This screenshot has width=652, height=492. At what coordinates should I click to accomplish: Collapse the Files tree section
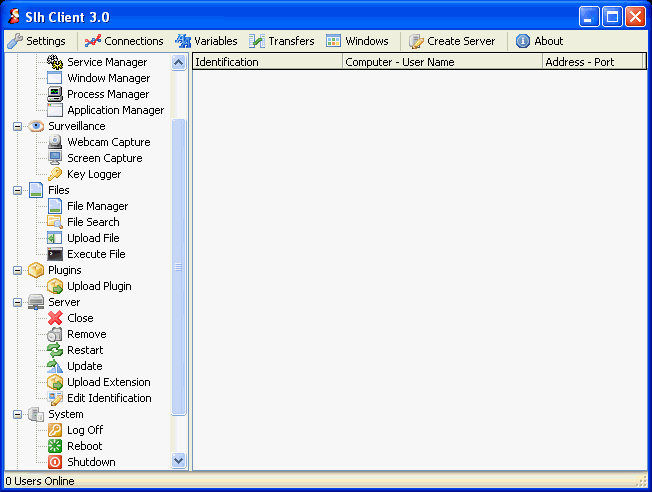(x=18, y=190)
